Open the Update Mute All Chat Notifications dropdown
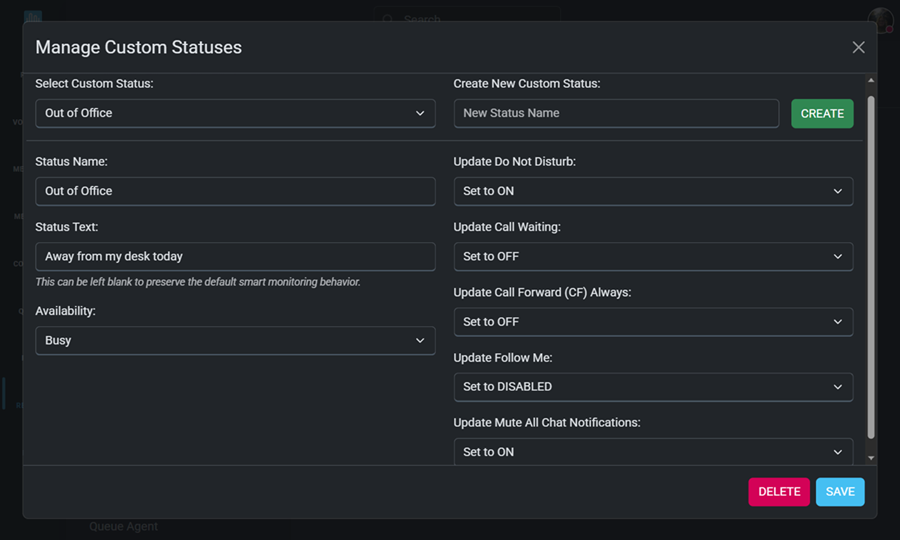The width and height of the screenshot is (900, 540). point(653,452)
